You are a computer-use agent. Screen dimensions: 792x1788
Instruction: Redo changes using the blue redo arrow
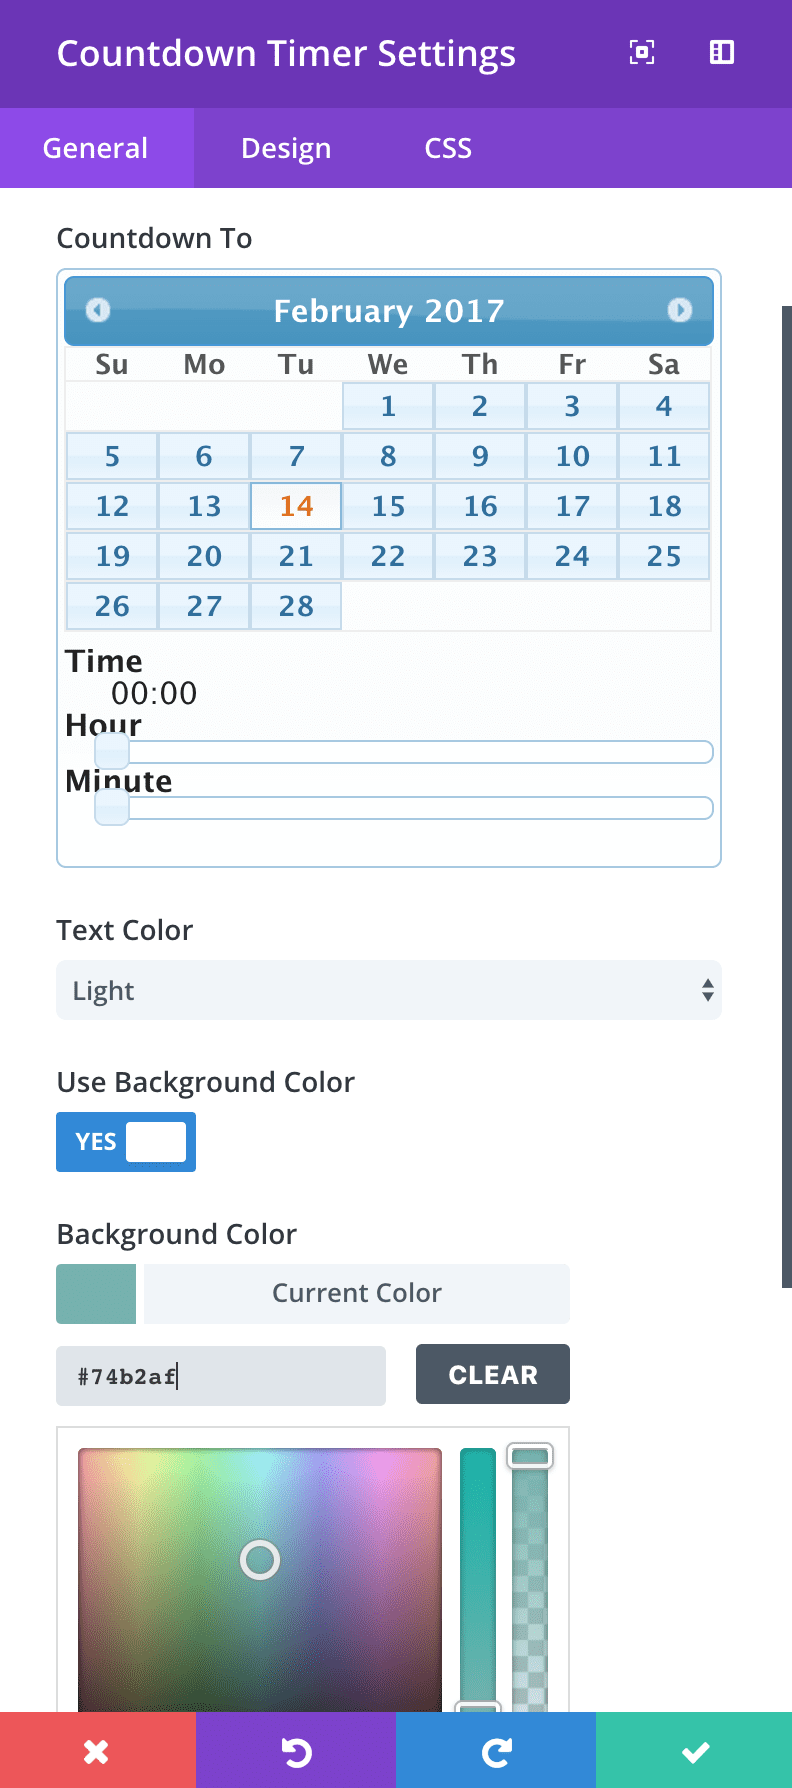(x=497, y=1750)
